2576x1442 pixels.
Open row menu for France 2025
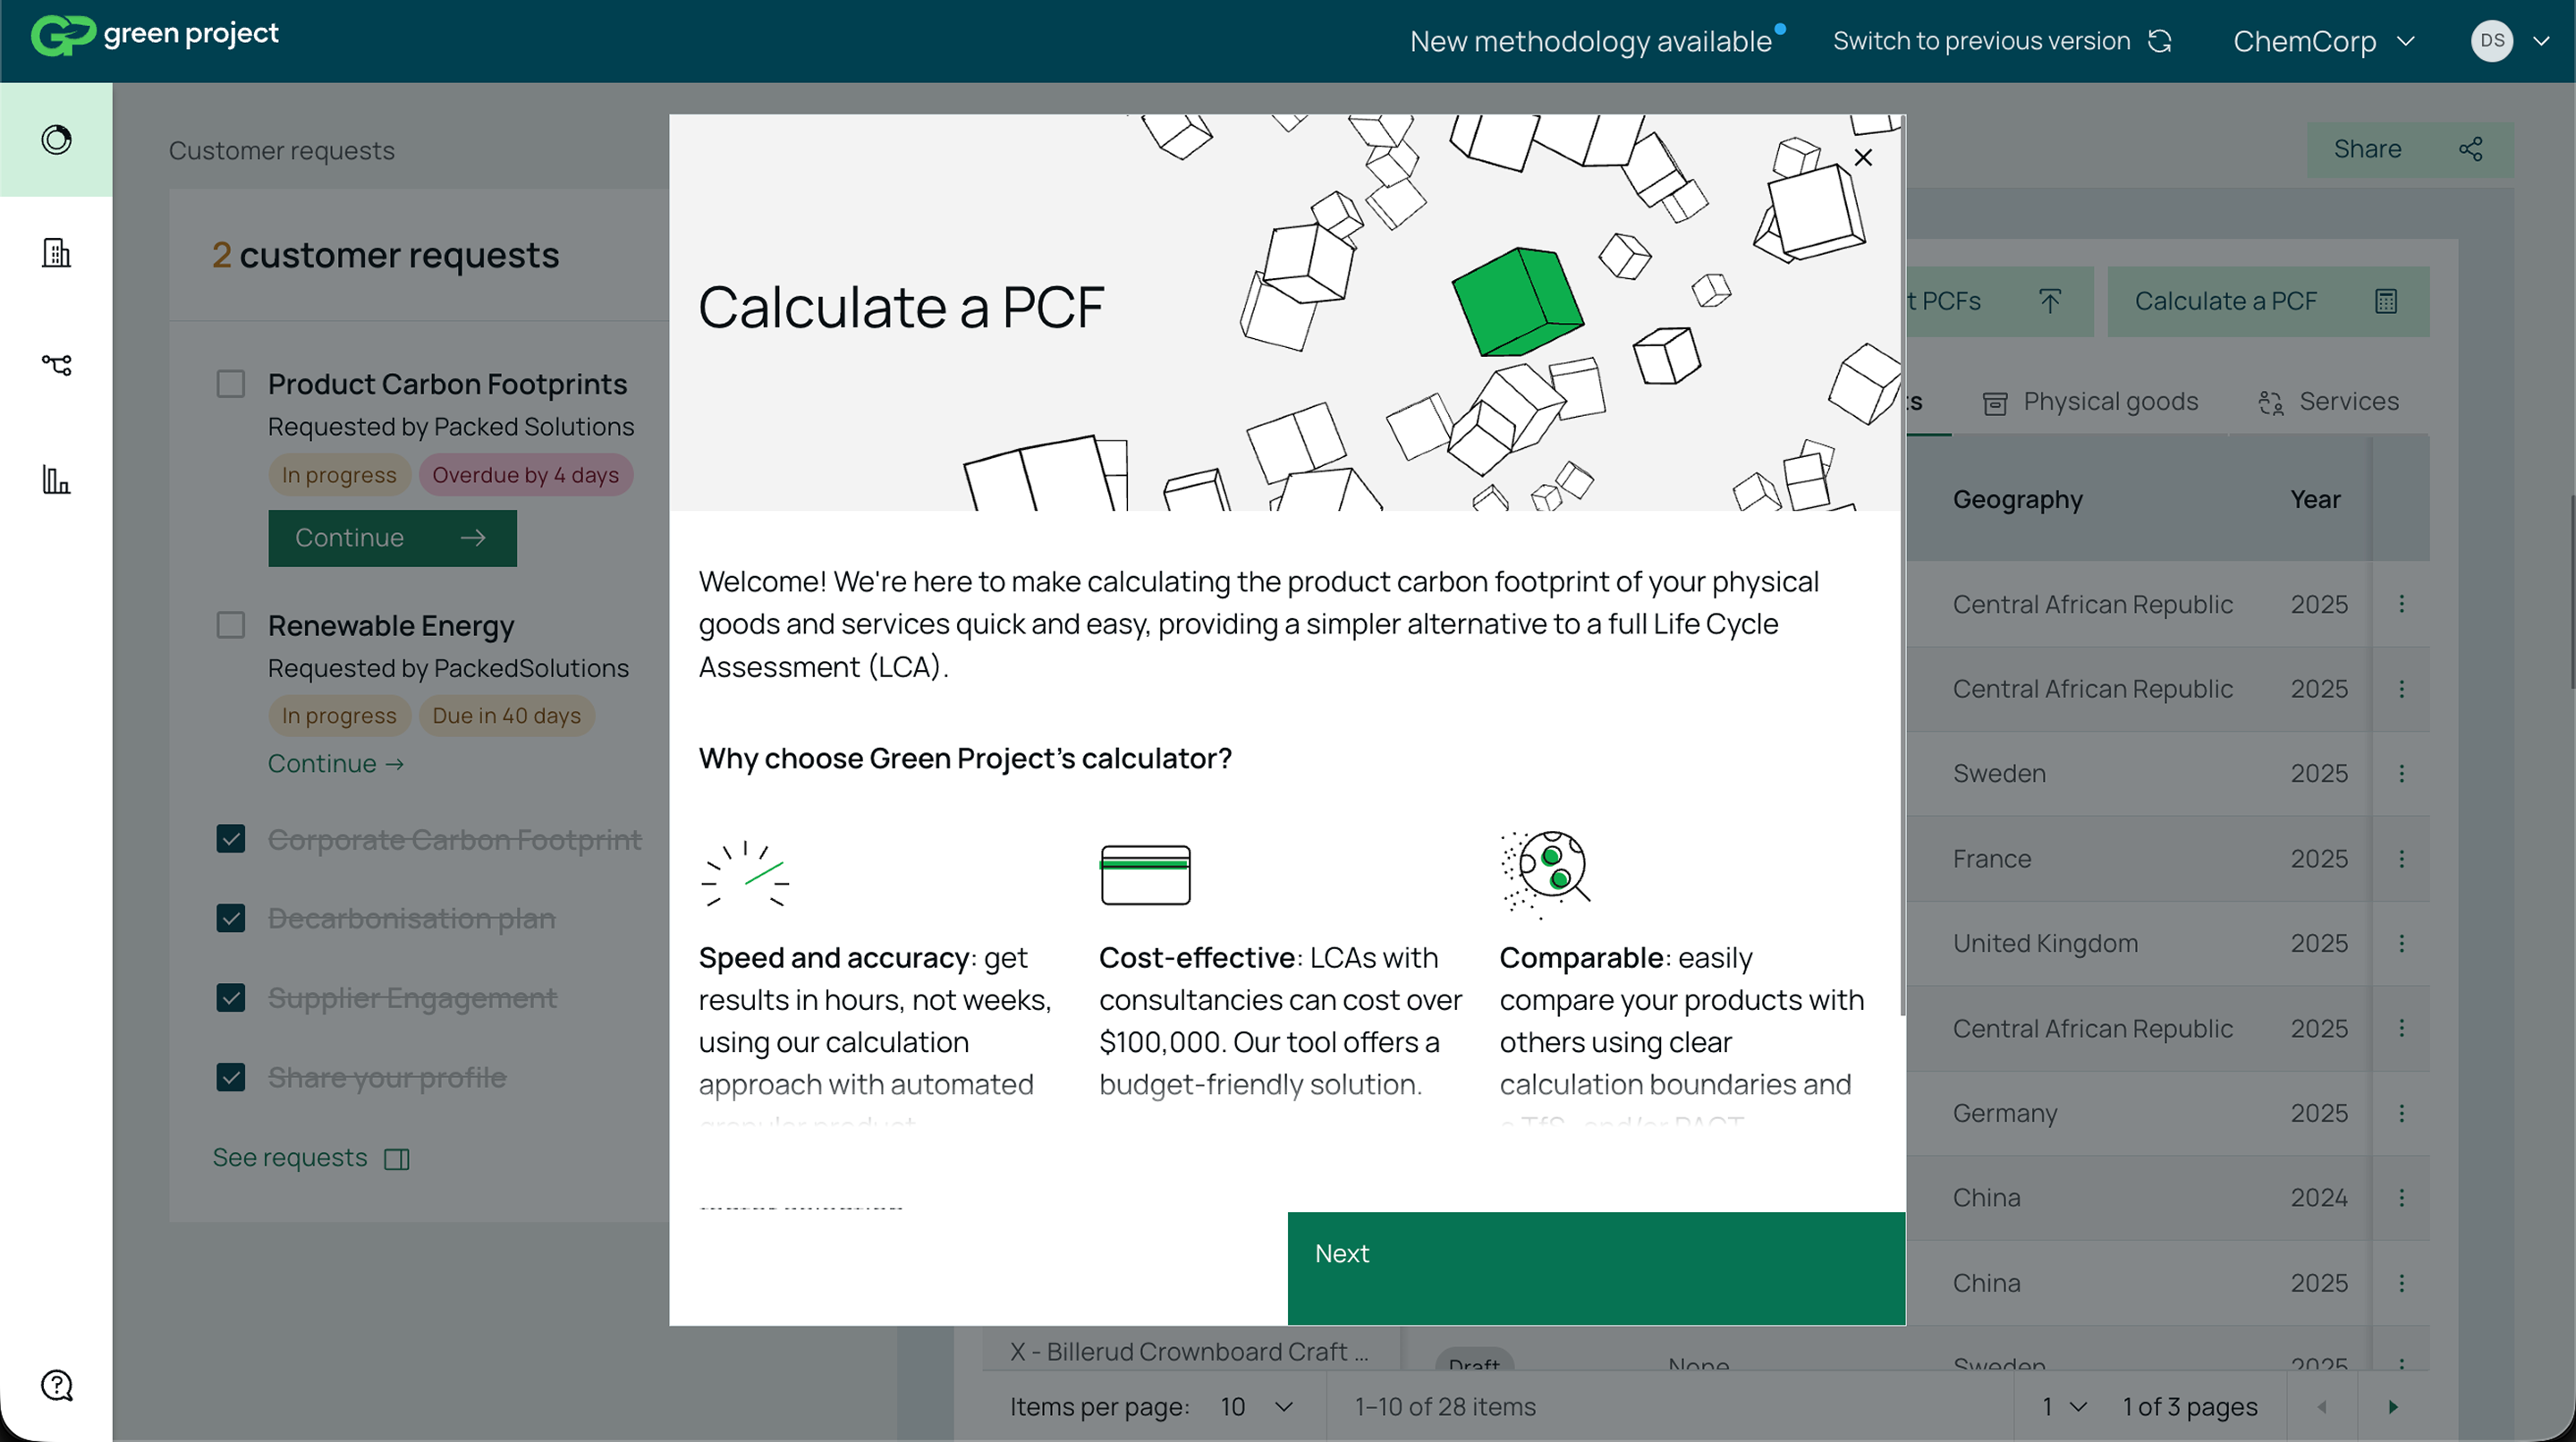(2402, 859)
